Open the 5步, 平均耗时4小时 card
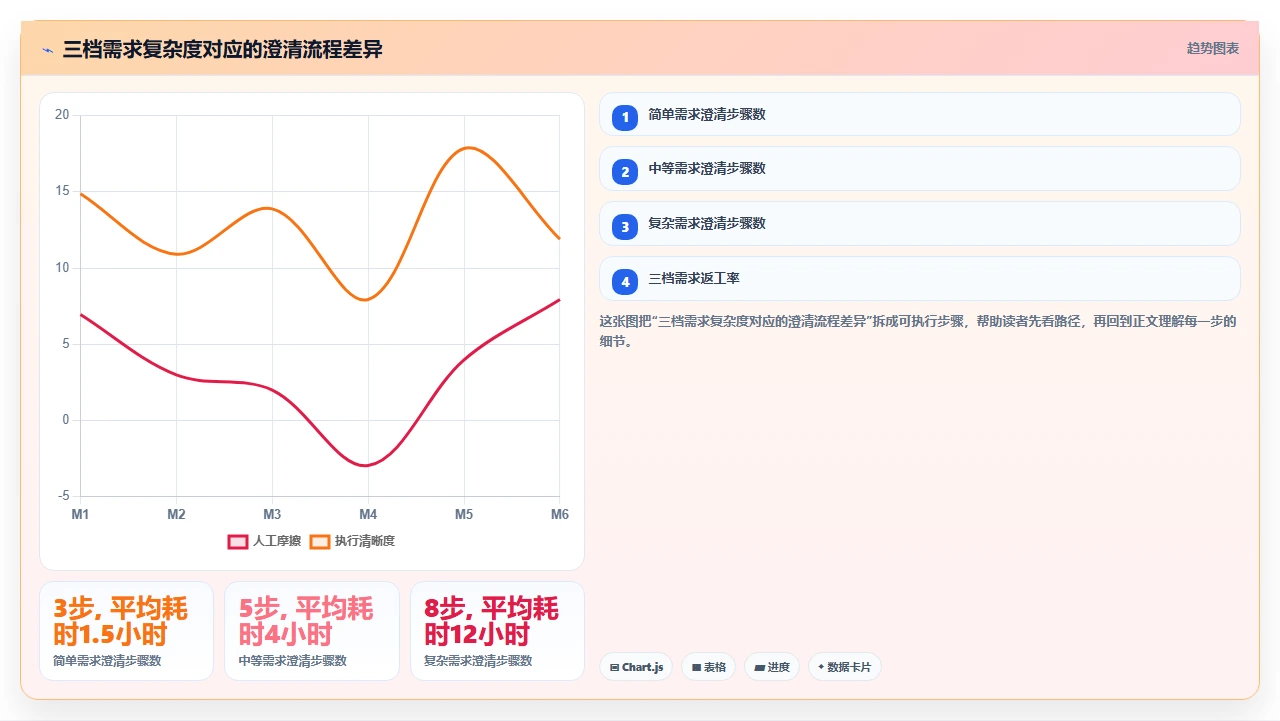This screenshot has width=1280, height=721. pyautogui.click(x=312, y=631)
